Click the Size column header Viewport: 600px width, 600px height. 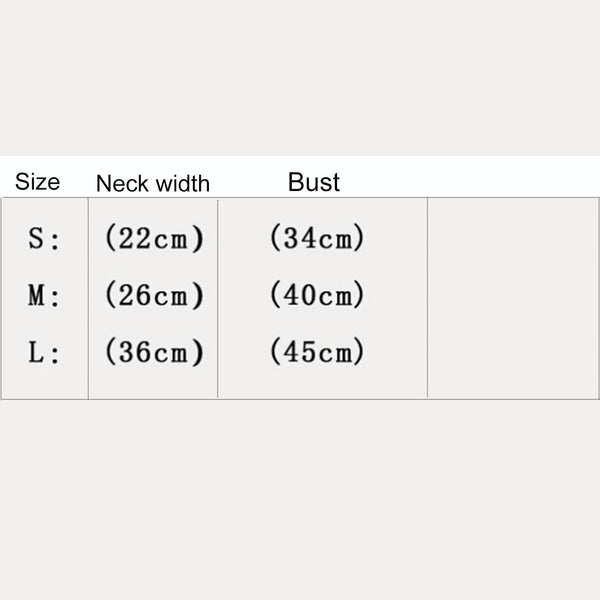37,182
